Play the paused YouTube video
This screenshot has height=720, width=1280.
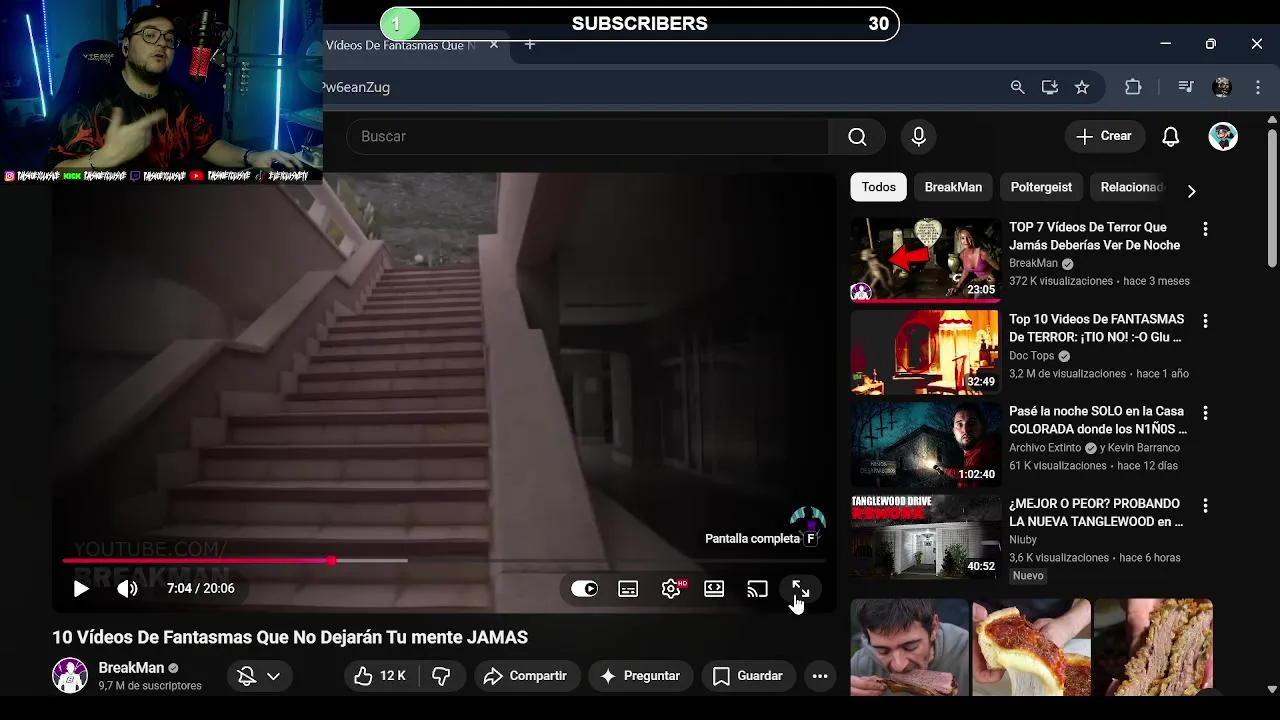(x=81, y=589)
